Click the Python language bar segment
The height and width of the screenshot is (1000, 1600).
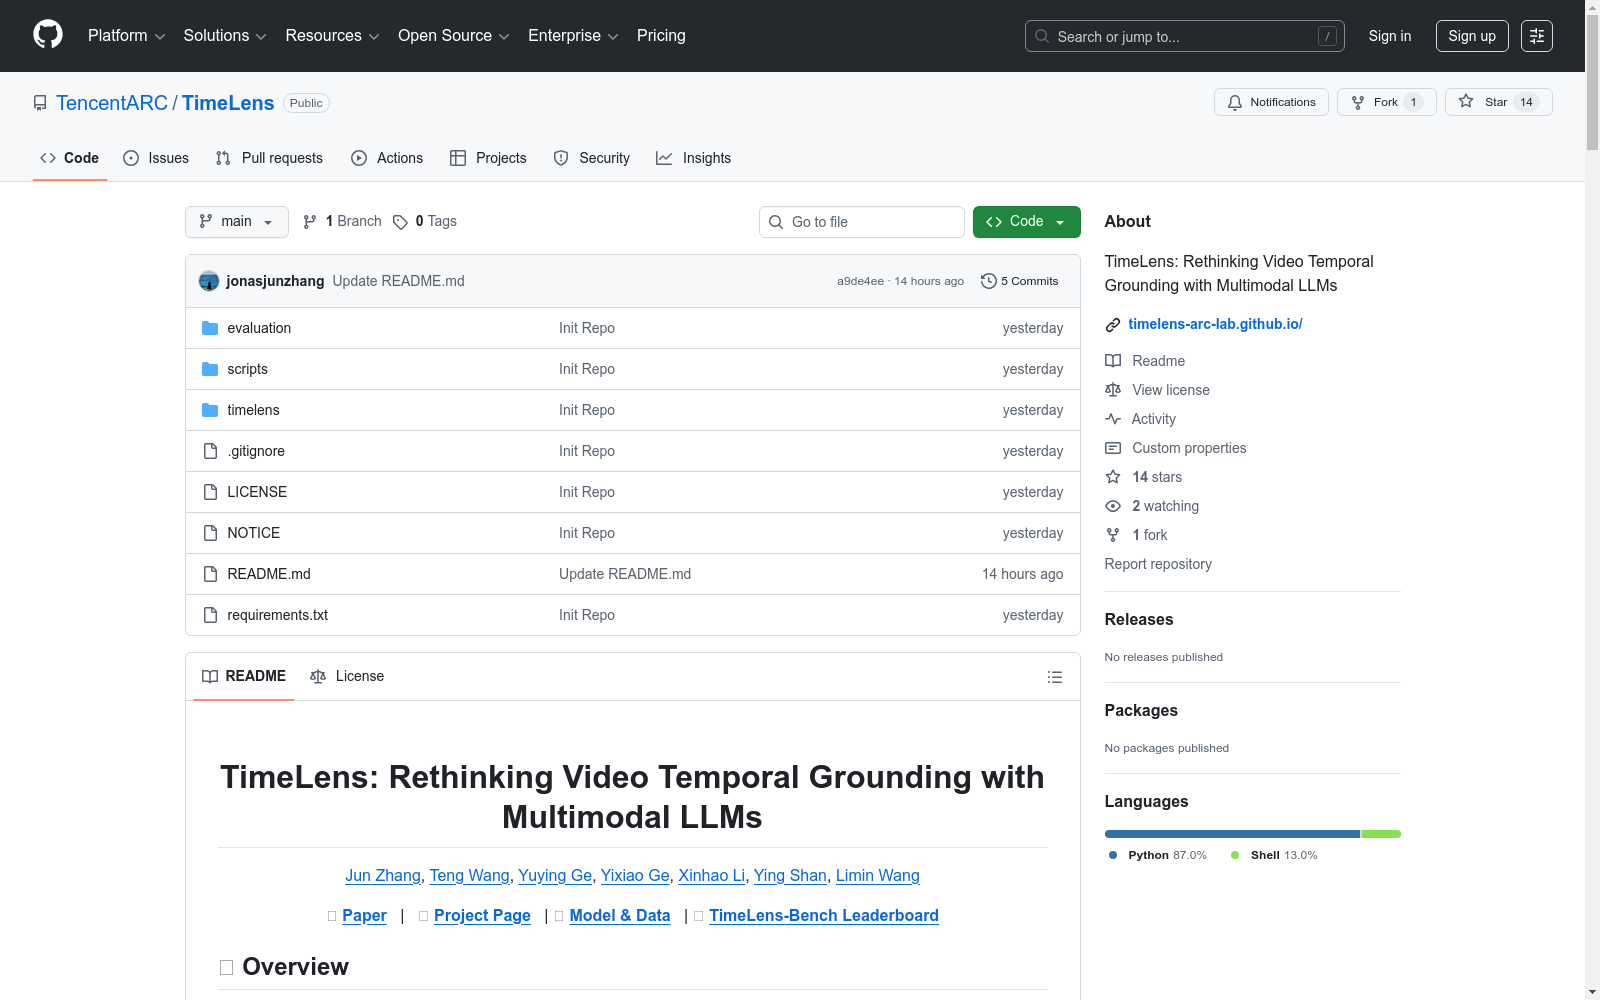(1232, 834)
